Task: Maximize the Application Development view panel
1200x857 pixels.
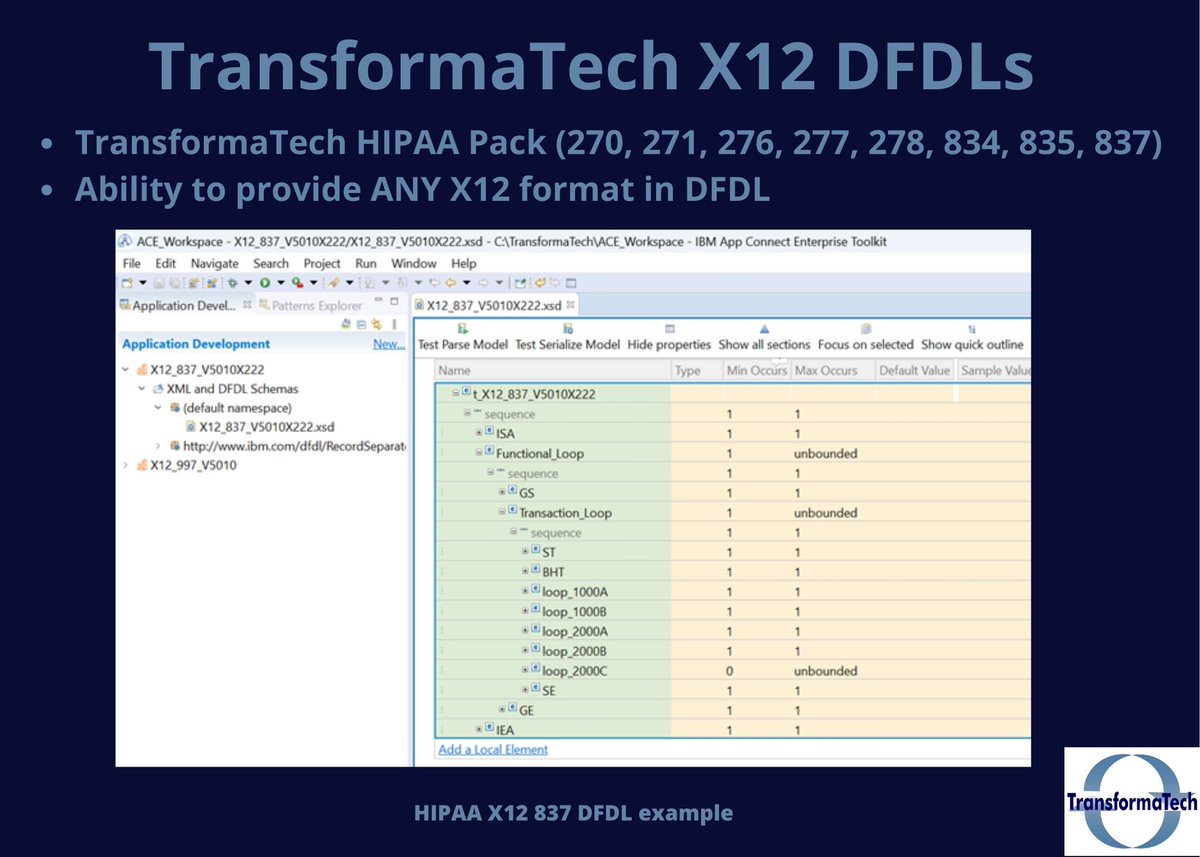Action: pyautogui.click(x=394, y=303)
